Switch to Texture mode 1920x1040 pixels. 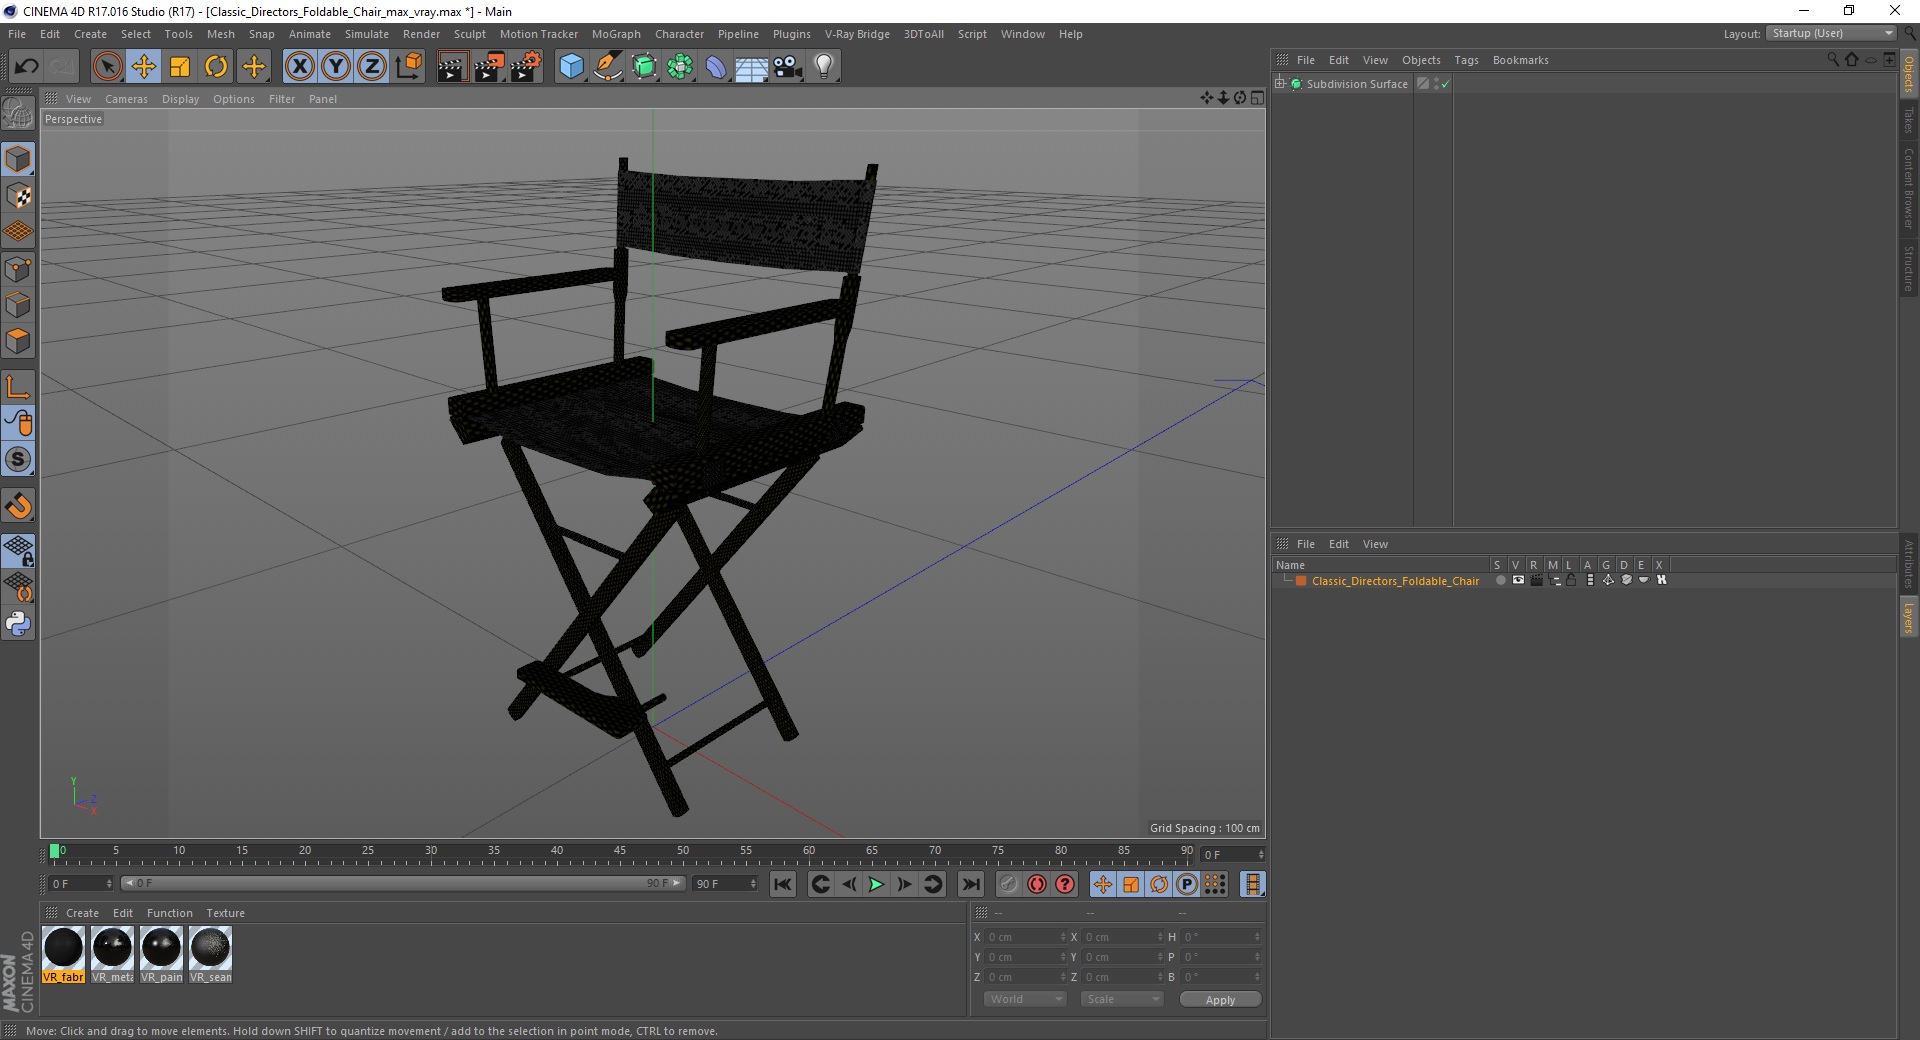tap(18, 195)
